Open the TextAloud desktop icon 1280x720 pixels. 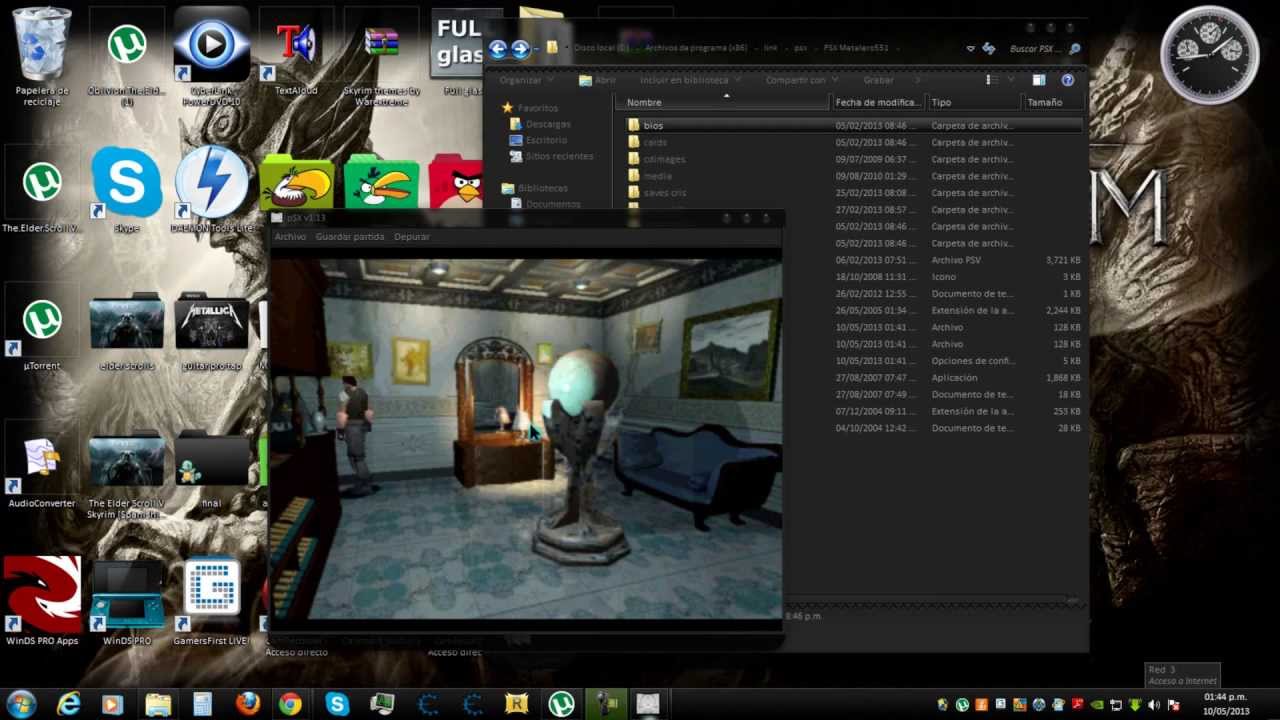pos(296,52)
